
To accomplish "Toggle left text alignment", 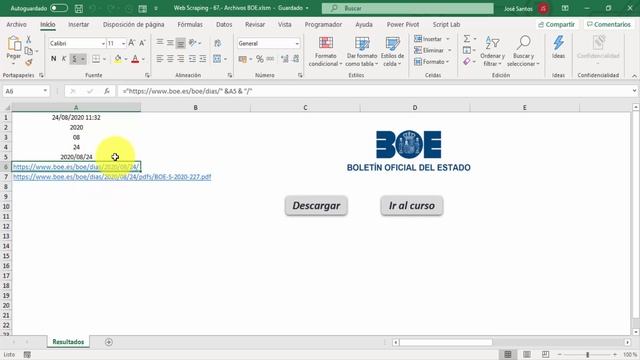I will click(160, 59).
